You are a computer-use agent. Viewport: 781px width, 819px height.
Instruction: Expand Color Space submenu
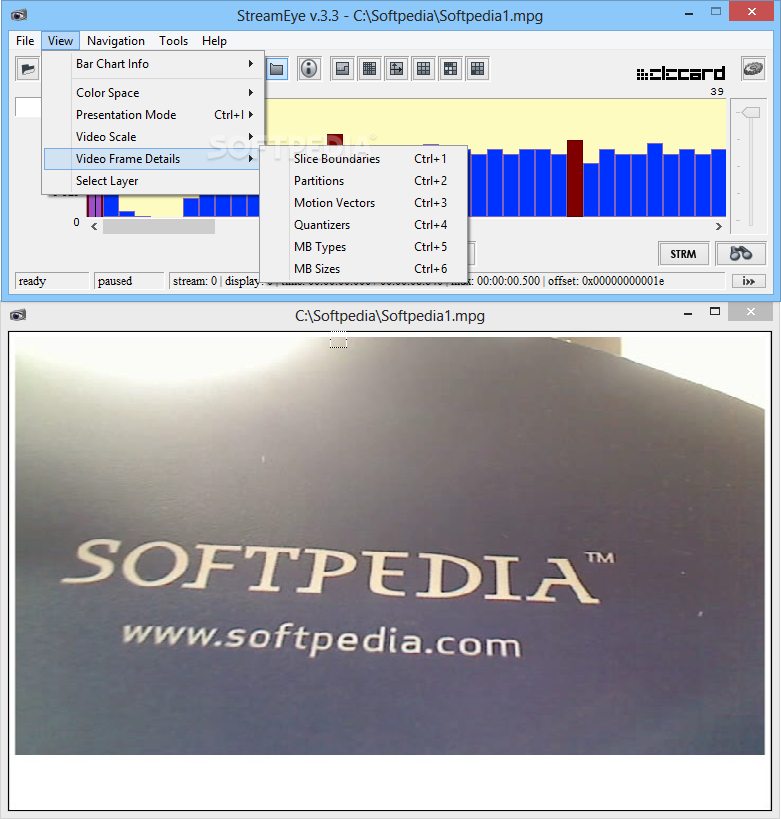click(151, 93)
